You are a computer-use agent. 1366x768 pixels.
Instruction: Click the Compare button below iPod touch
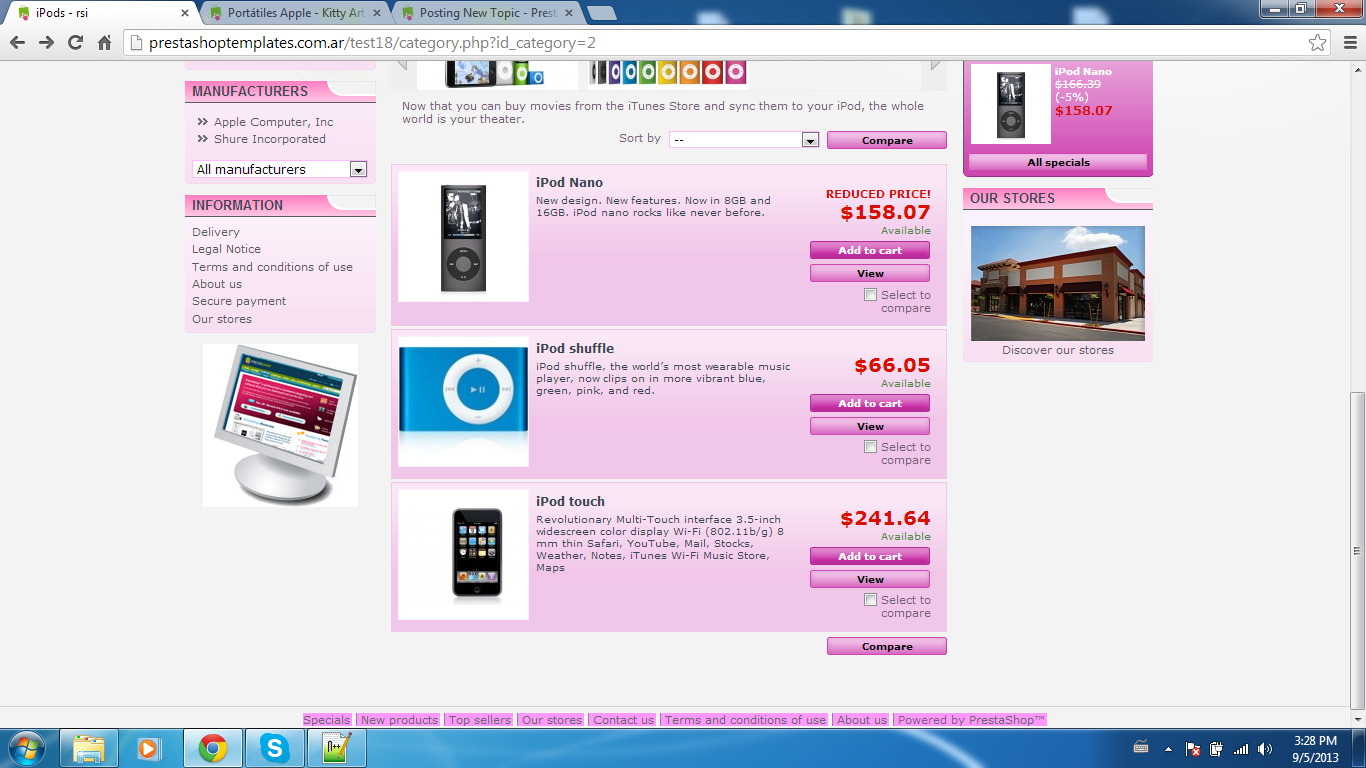887,646
